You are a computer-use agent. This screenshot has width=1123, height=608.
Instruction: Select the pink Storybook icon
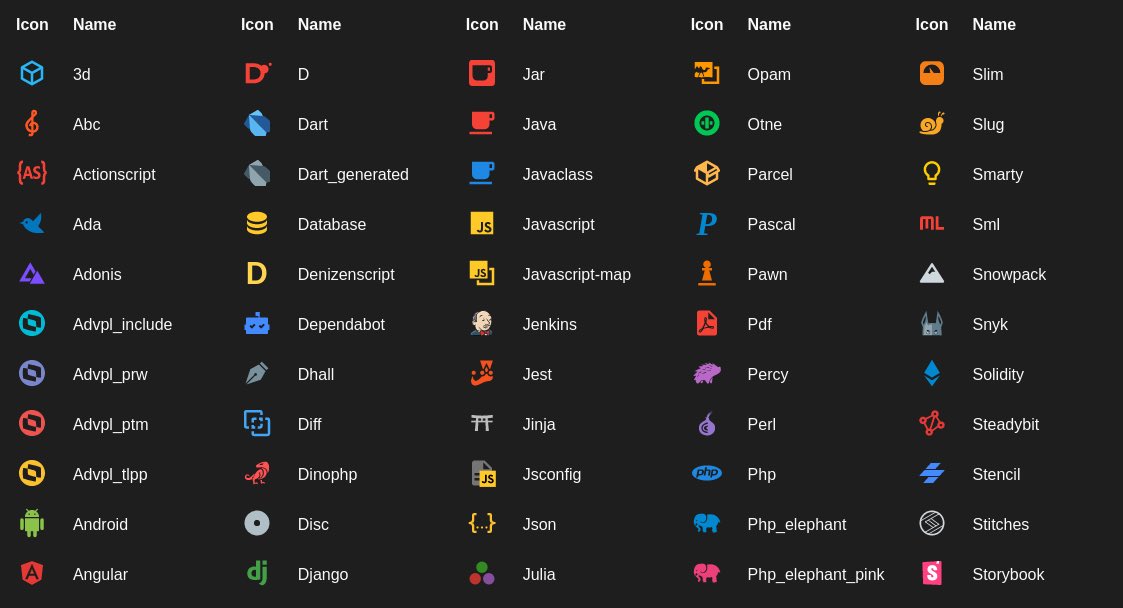pos(932,574)
